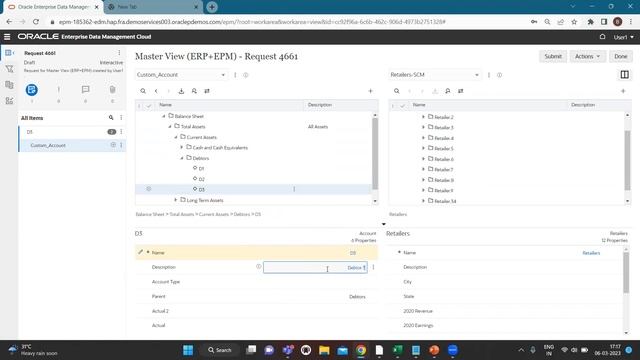Click align nodes icon in Custom_Account toolbar

point(207,91)
